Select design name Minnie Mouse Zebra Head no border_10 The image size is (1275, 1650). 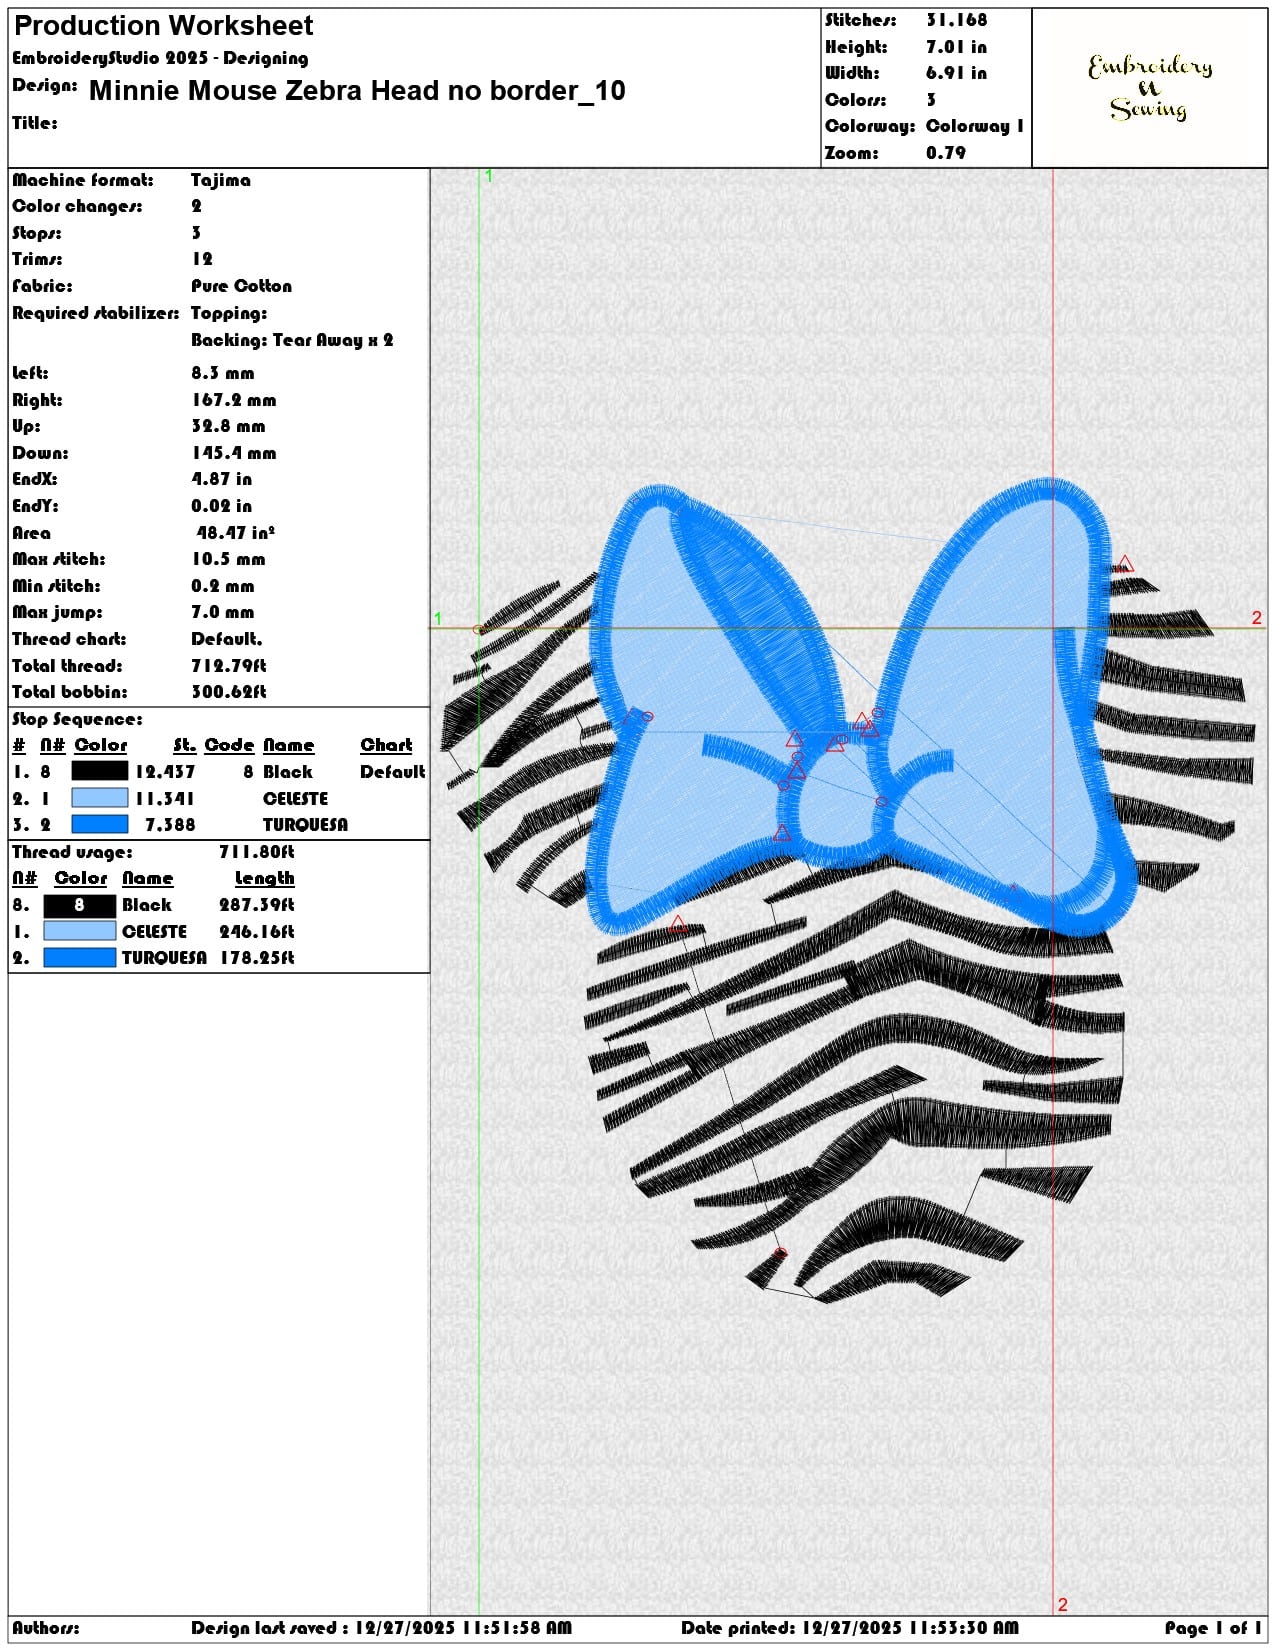[357, 91]
